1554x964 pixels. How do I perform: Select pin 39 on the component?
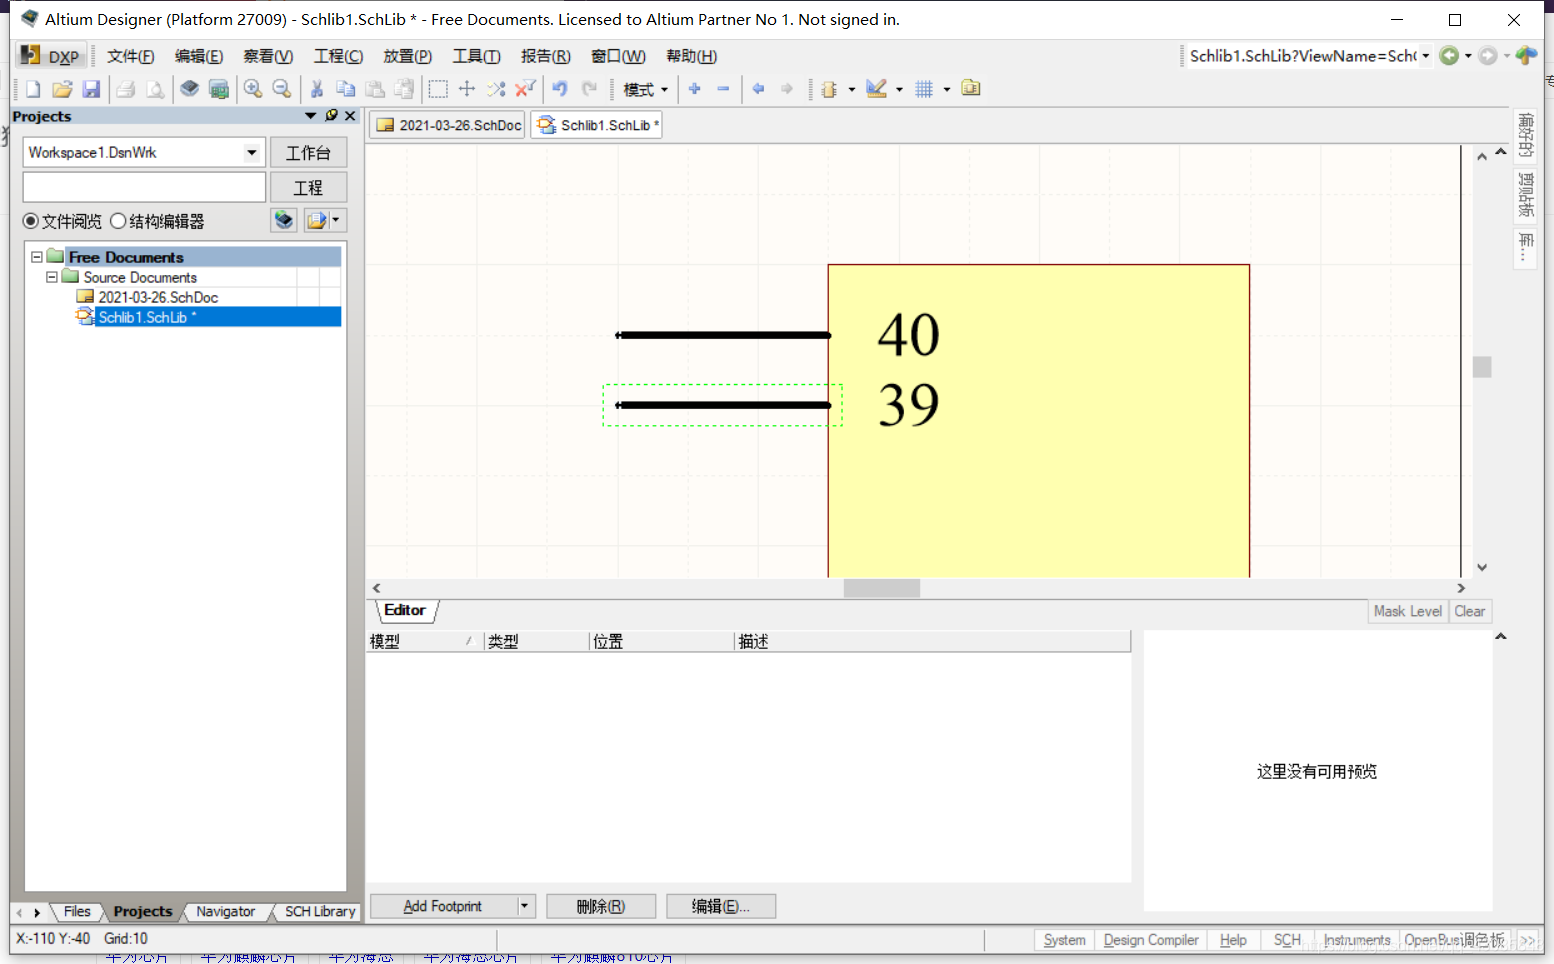722,405
